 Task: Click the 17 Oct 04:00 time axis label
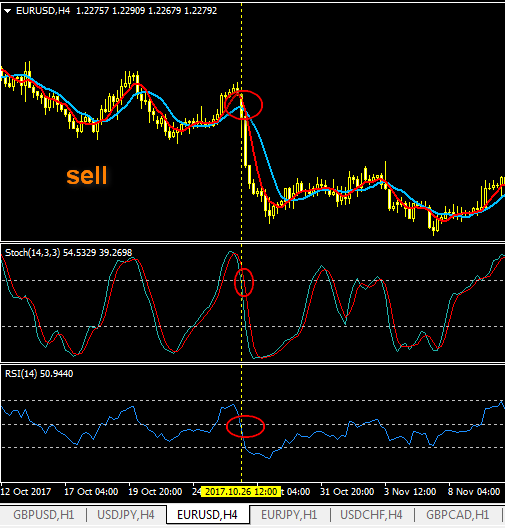coord(91,492)
